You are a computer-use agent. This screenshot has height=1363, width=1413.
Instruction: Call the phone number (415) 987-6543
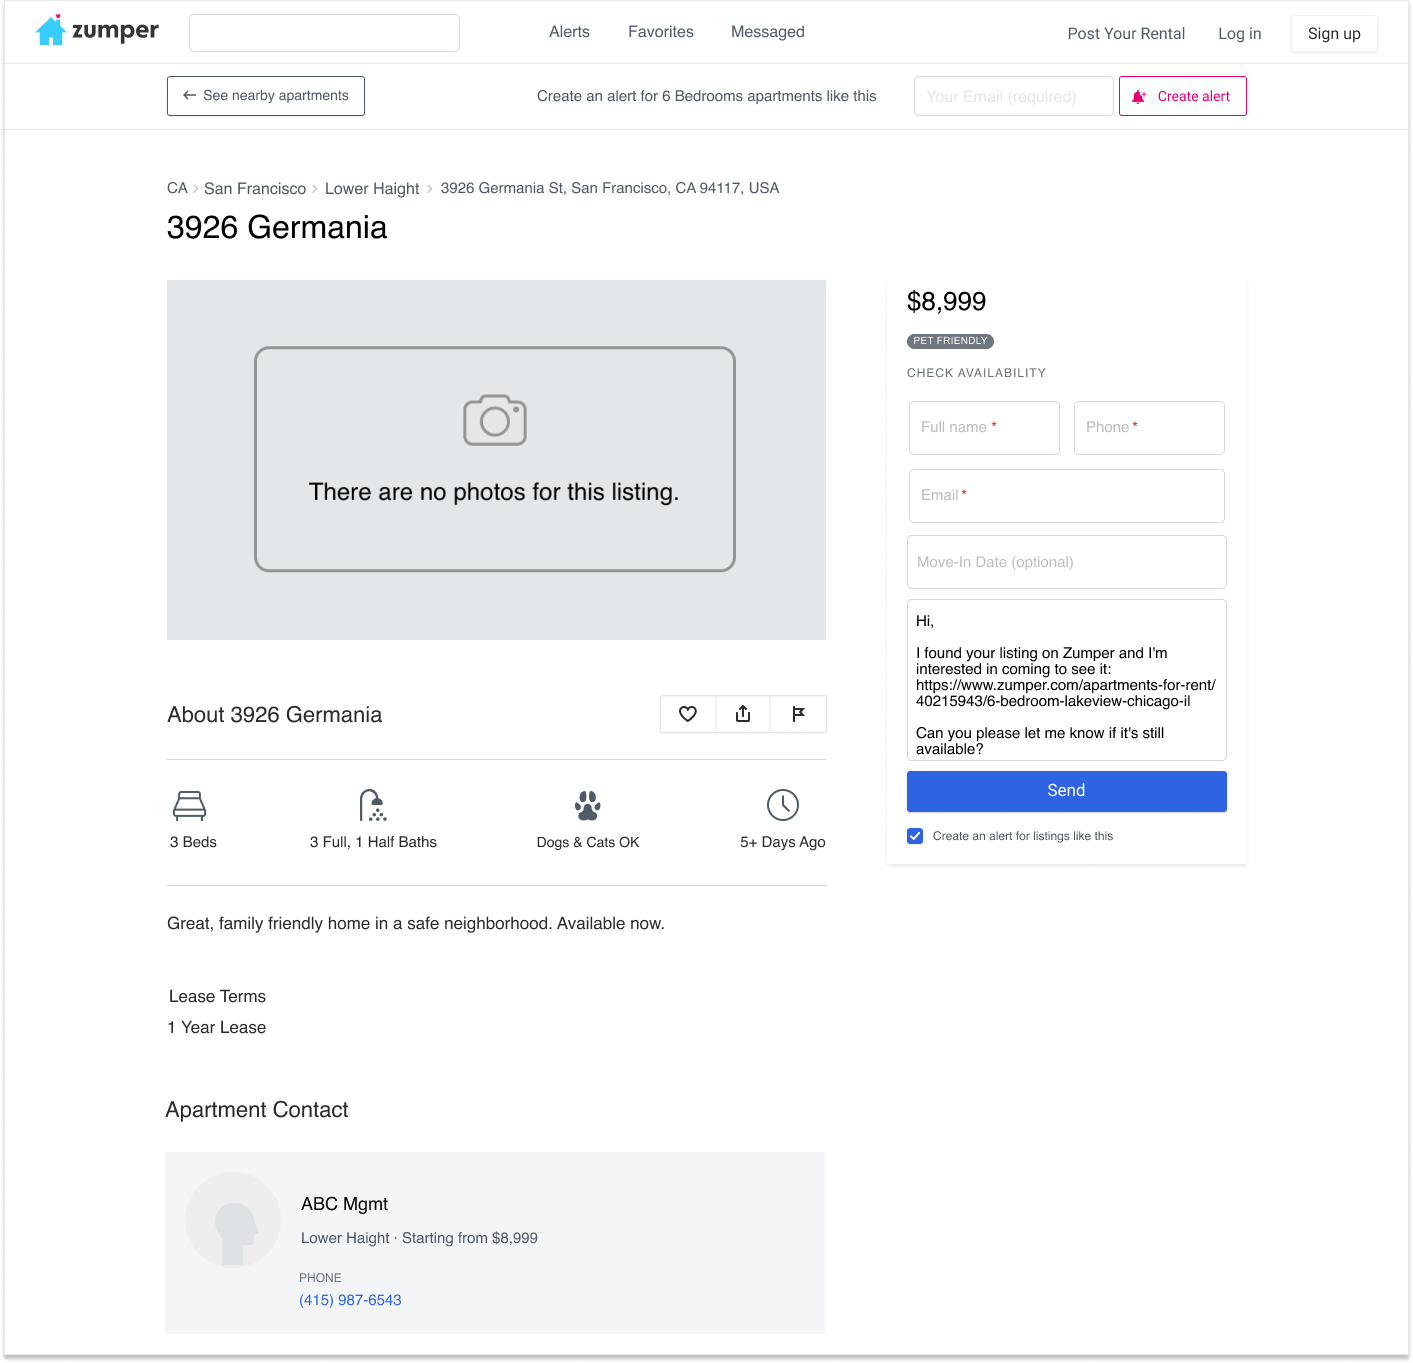tap(350, 1300)
